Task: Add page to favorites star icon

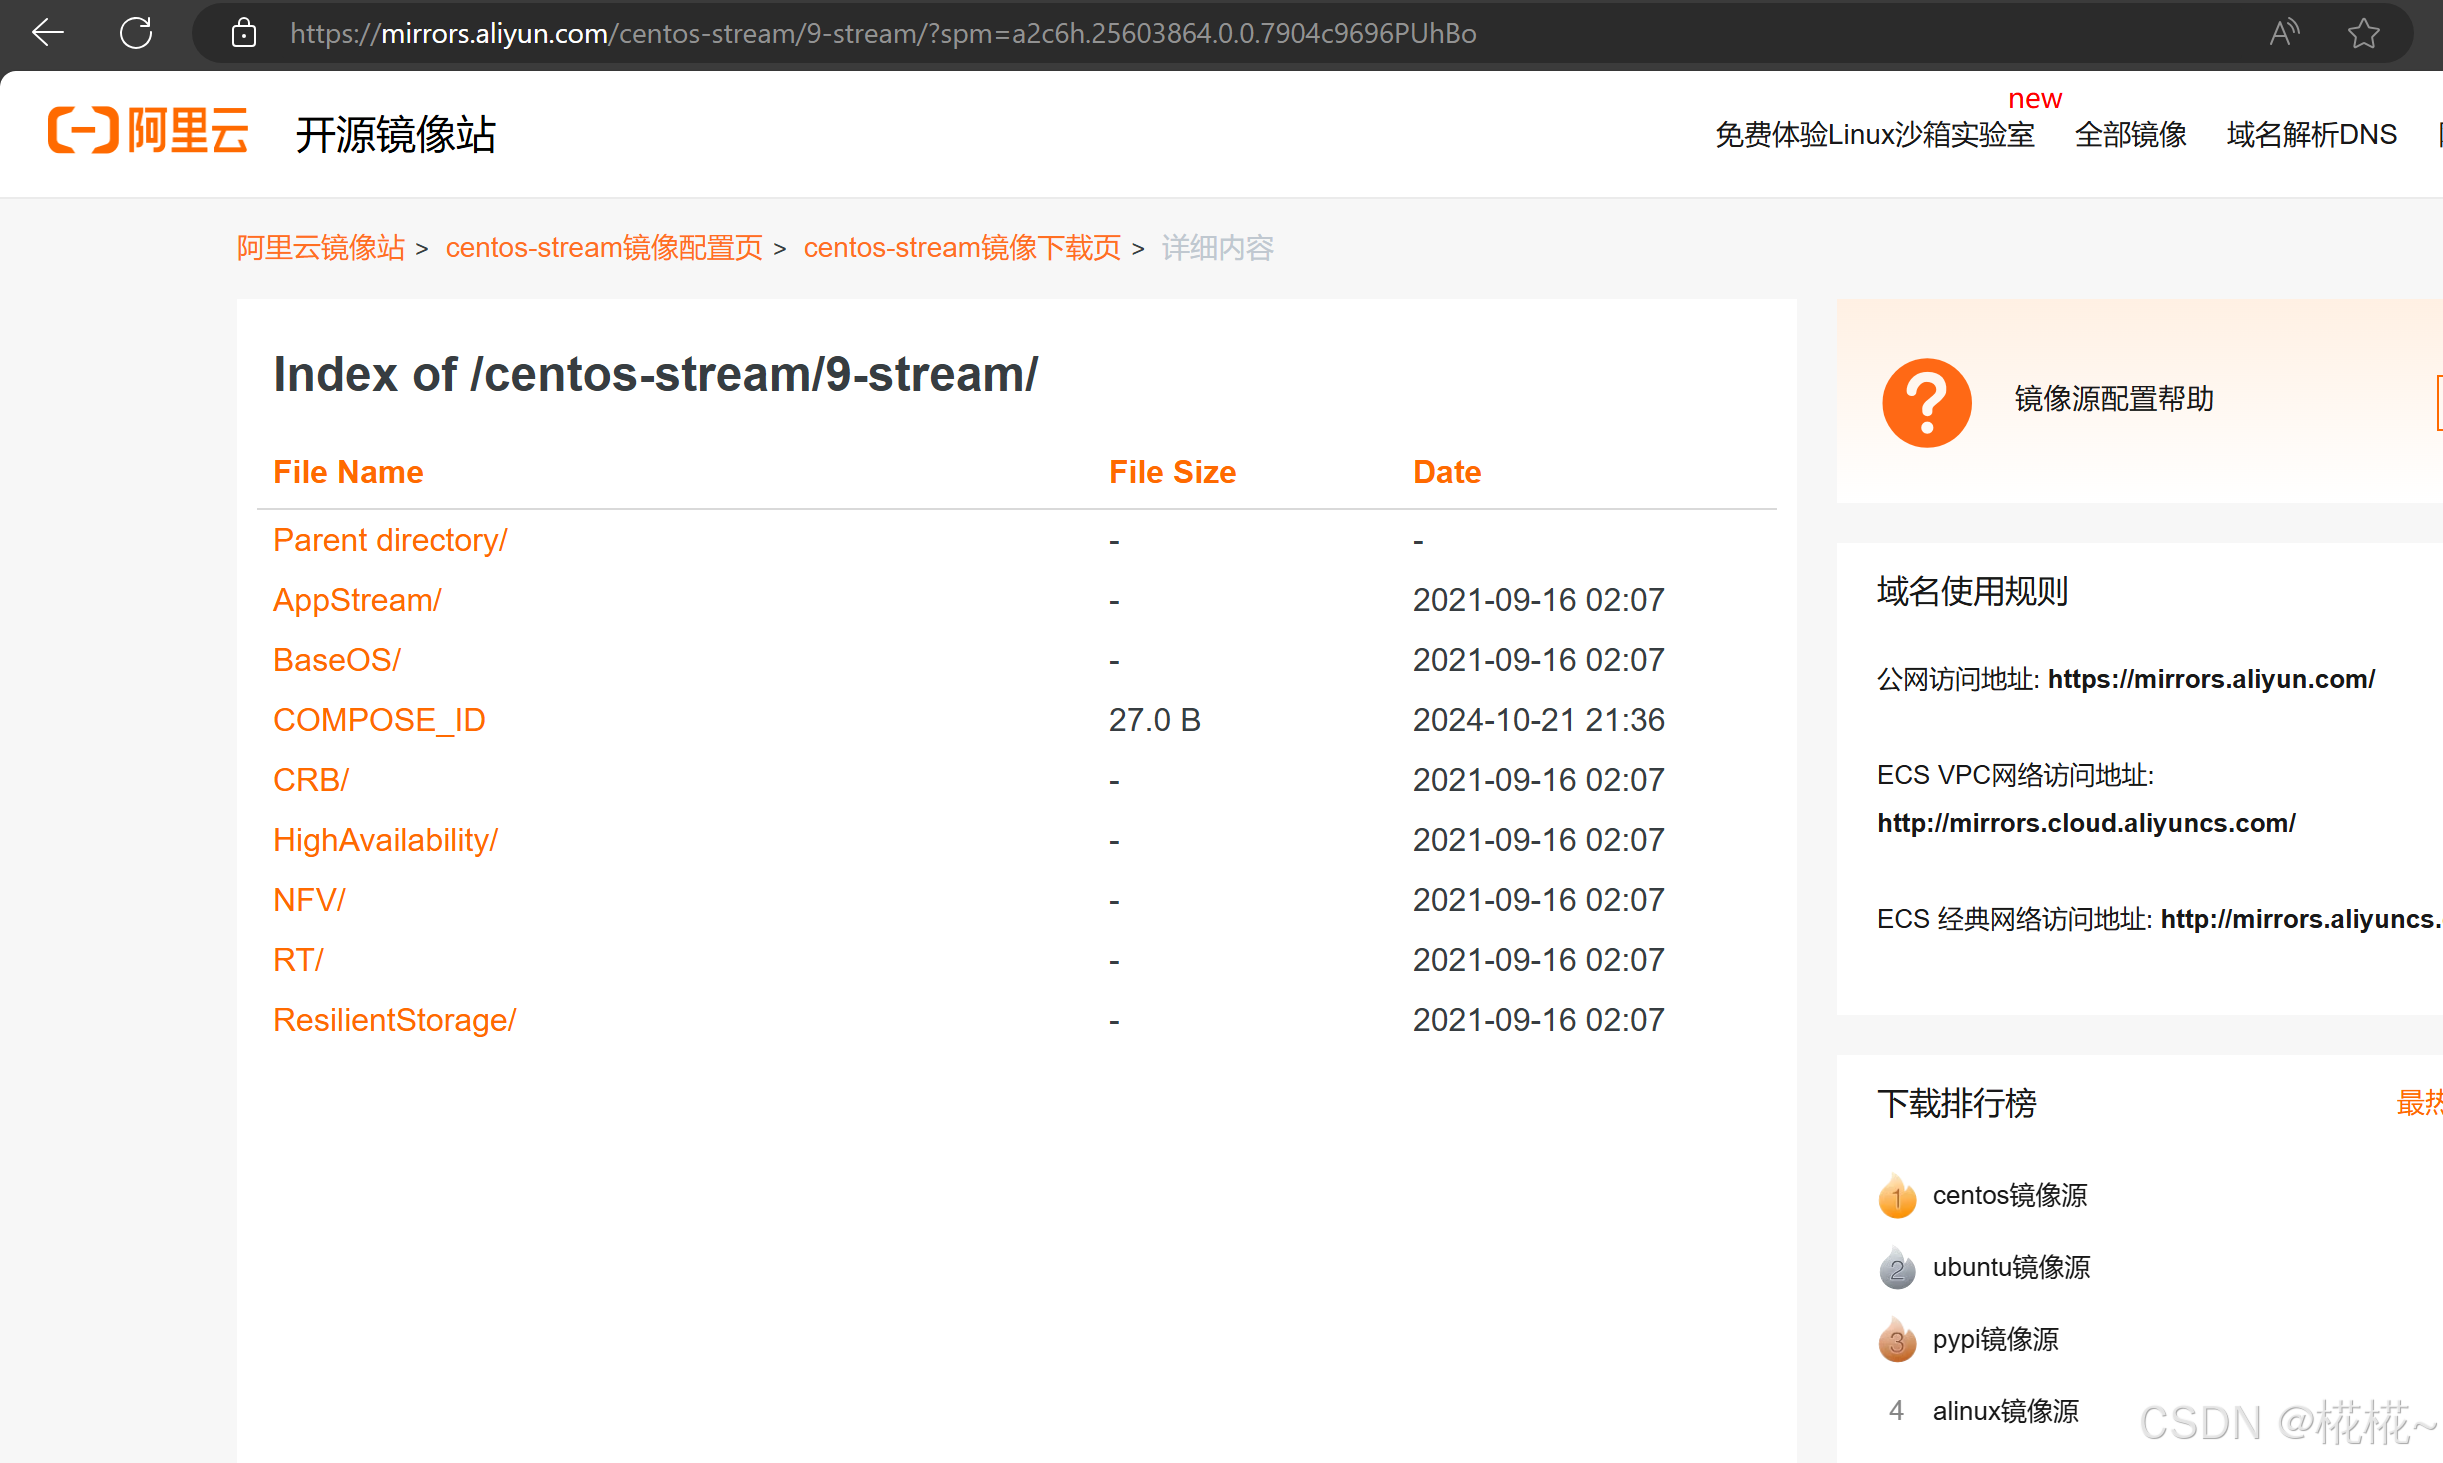Action: pyautogui.click(x=2364, y=33)
